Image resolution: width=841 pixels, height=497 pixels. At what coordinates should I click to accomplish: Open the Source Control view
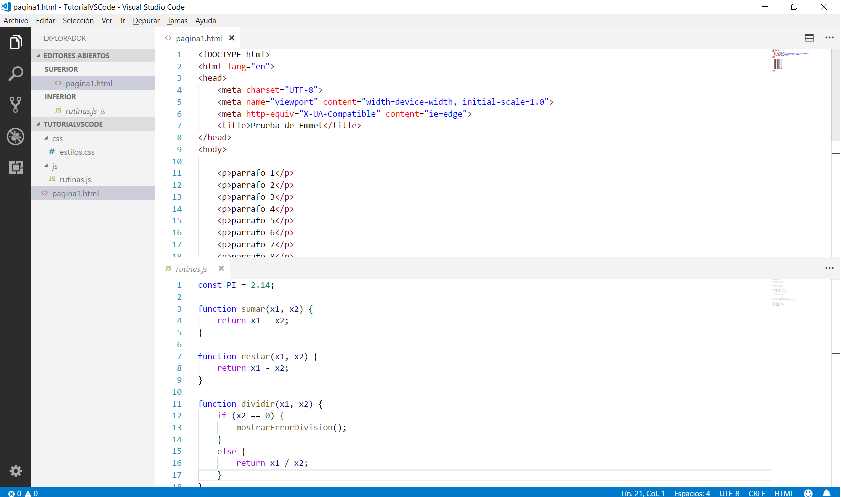coord(16,105)
